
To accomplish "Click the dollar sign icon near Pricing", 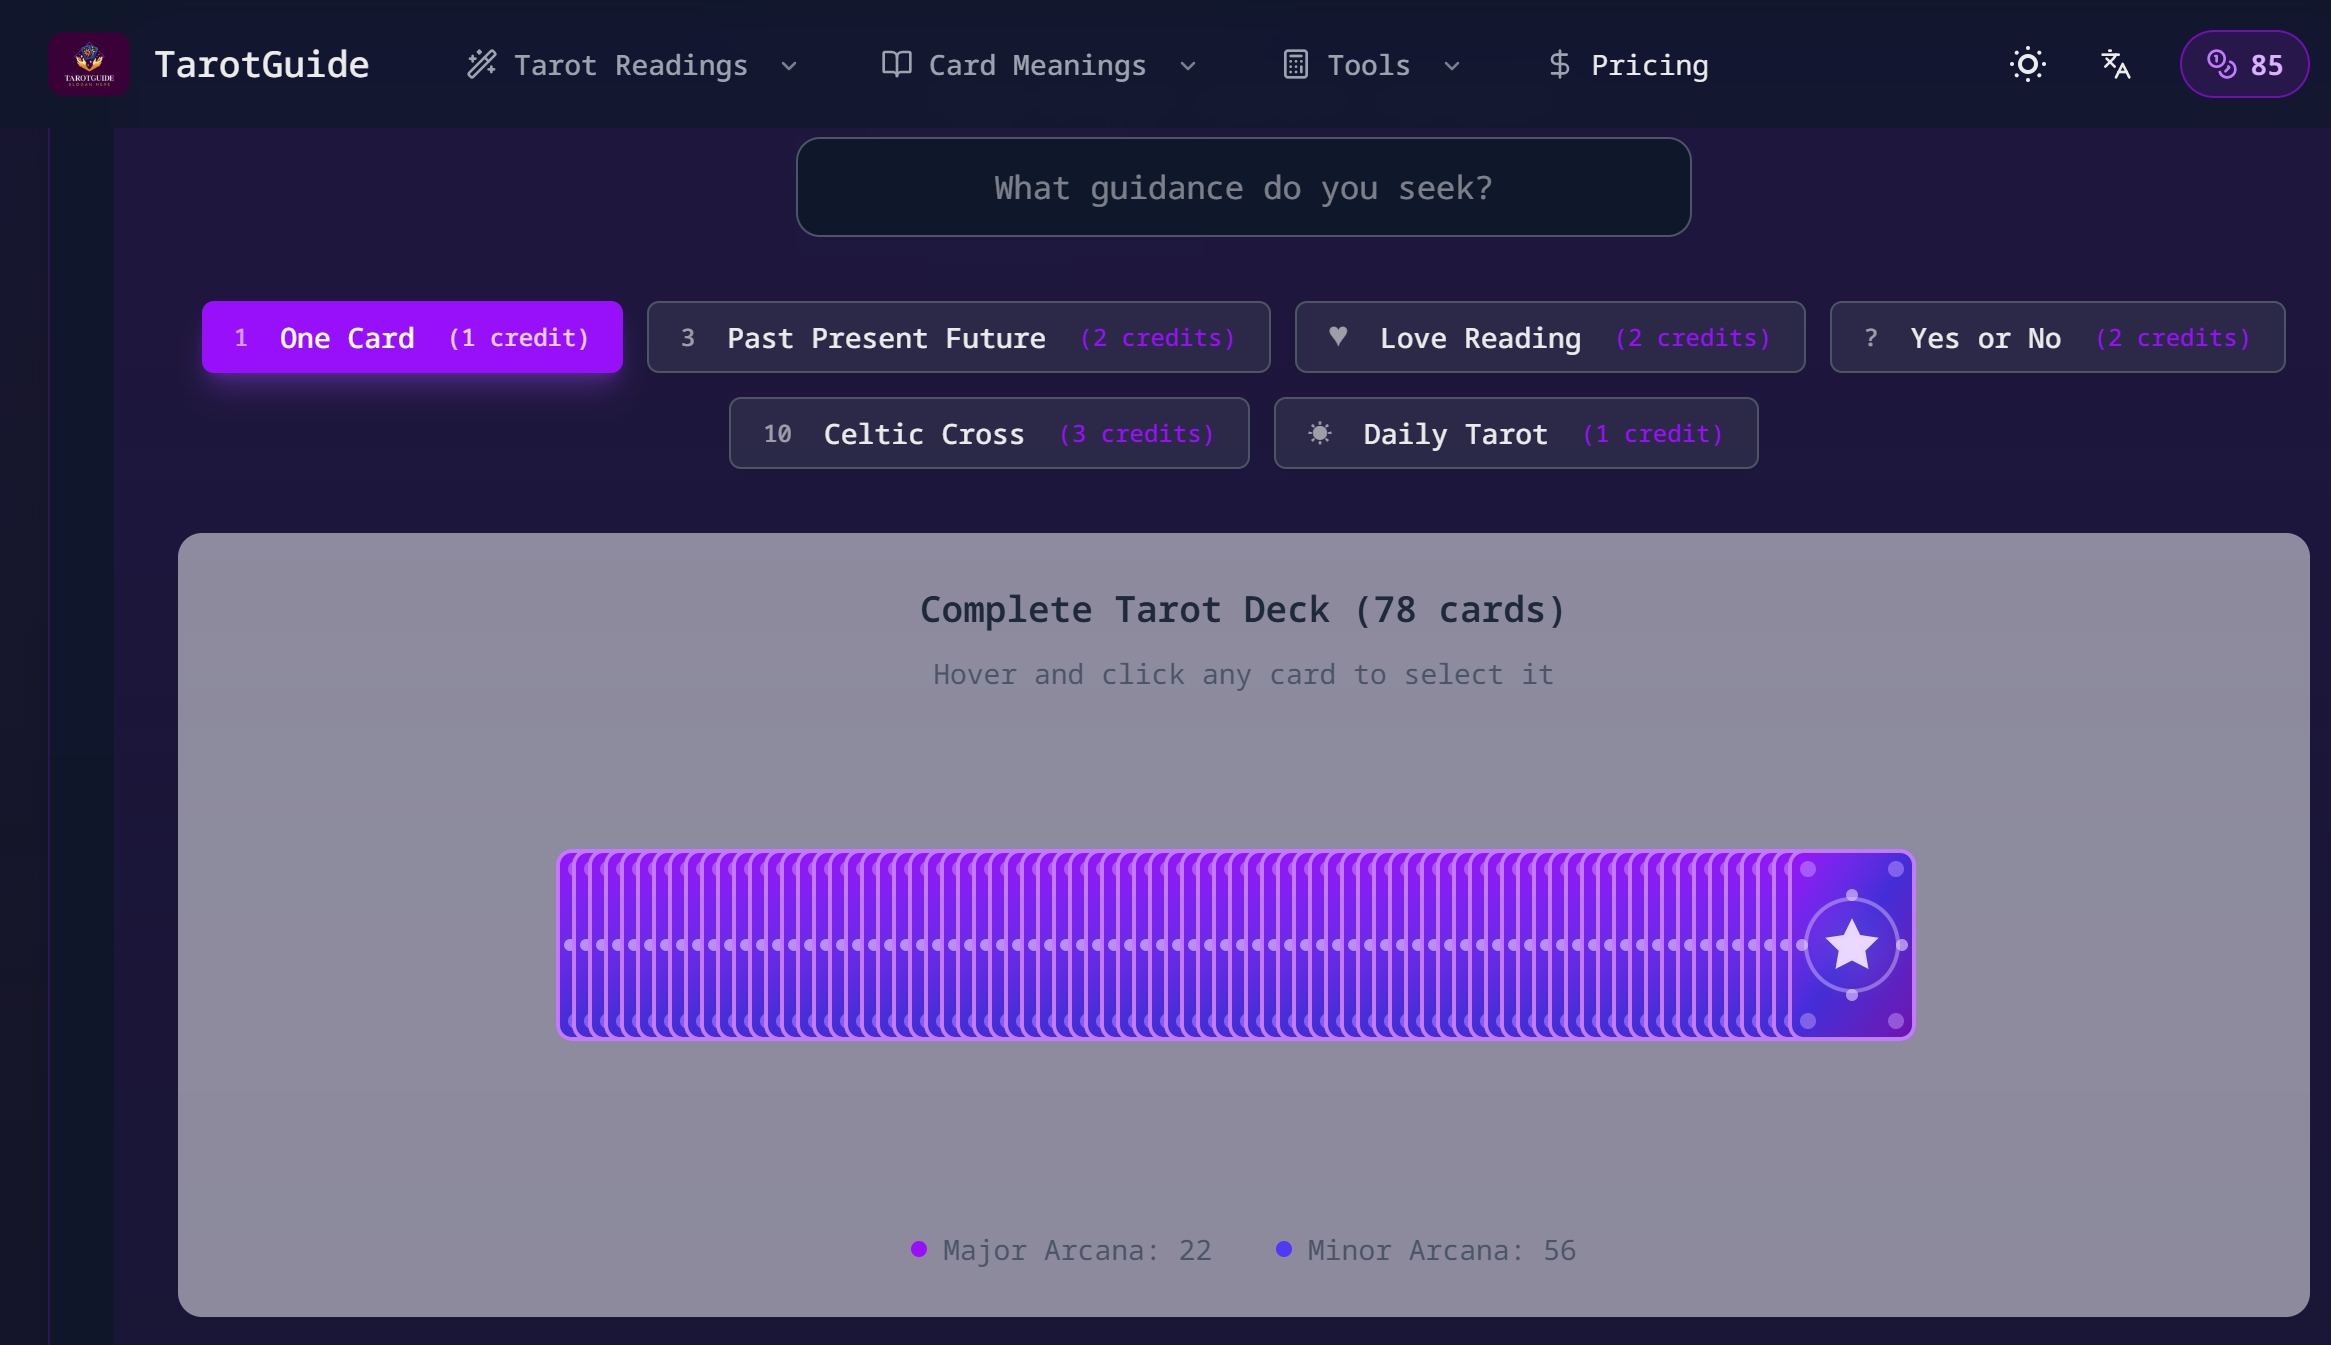I will tap(1557, 64).
